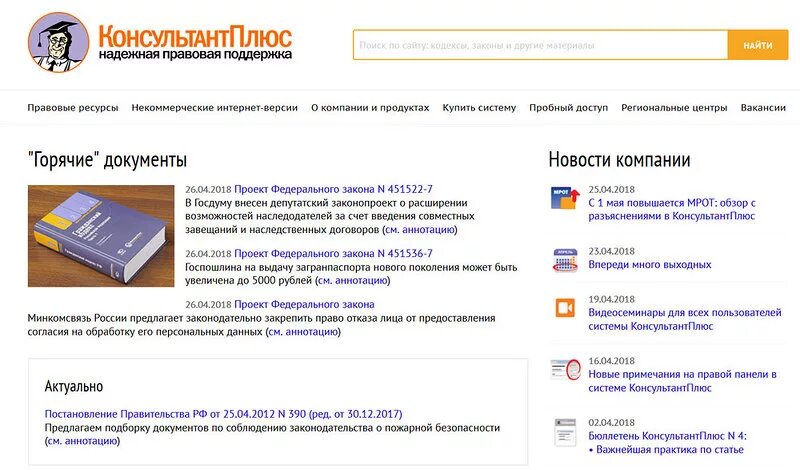
Task: Open Некоммерческие интернет-версии menu item
Action: click(x=215, y=108)
